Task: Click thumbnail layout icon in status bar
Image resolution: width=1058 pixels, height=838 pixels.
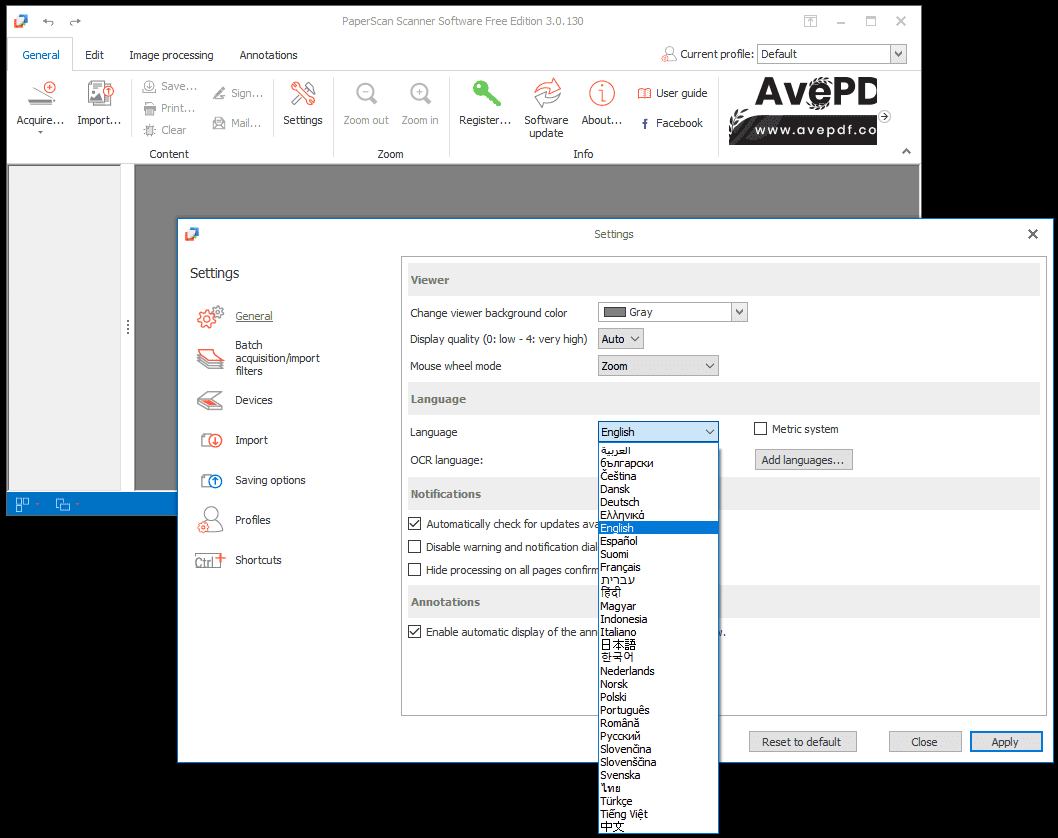Action: (22, 504)
